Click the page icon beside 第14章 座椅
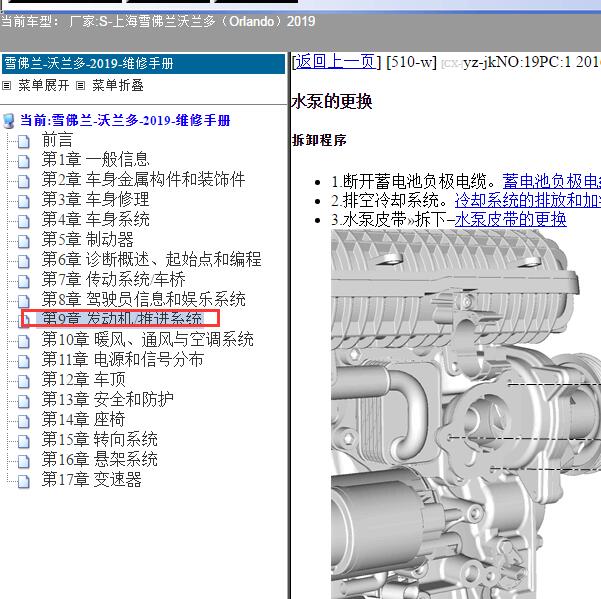Viewport: 601px width, 599px height. click(24, 421)
